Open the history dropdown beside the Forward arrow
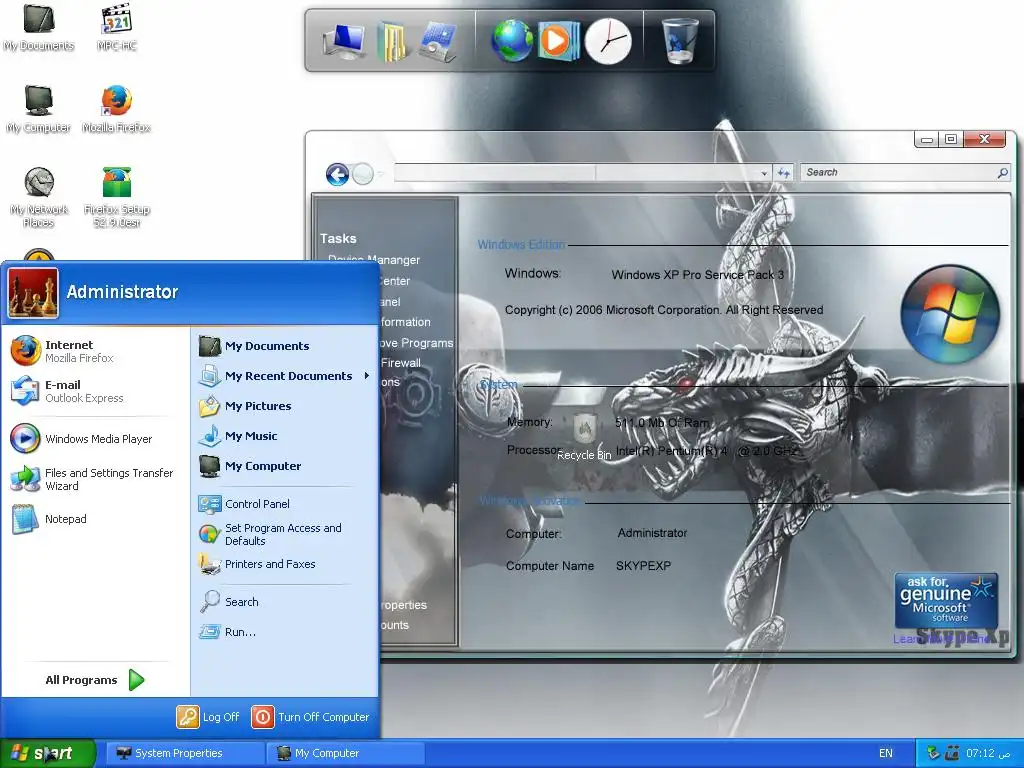 [x=381, y=174]
